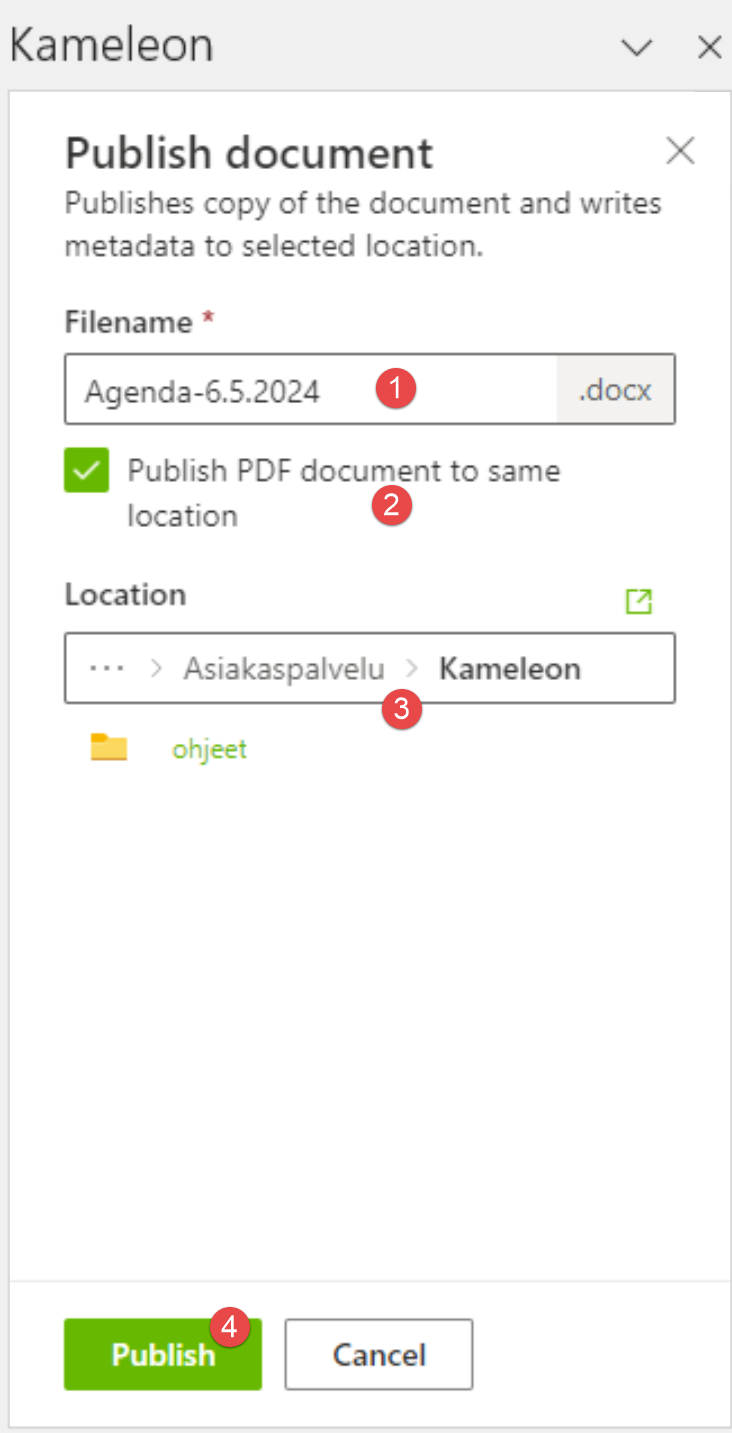
Task: Close the Publish document dialog
Action: [x=680, y=151]
